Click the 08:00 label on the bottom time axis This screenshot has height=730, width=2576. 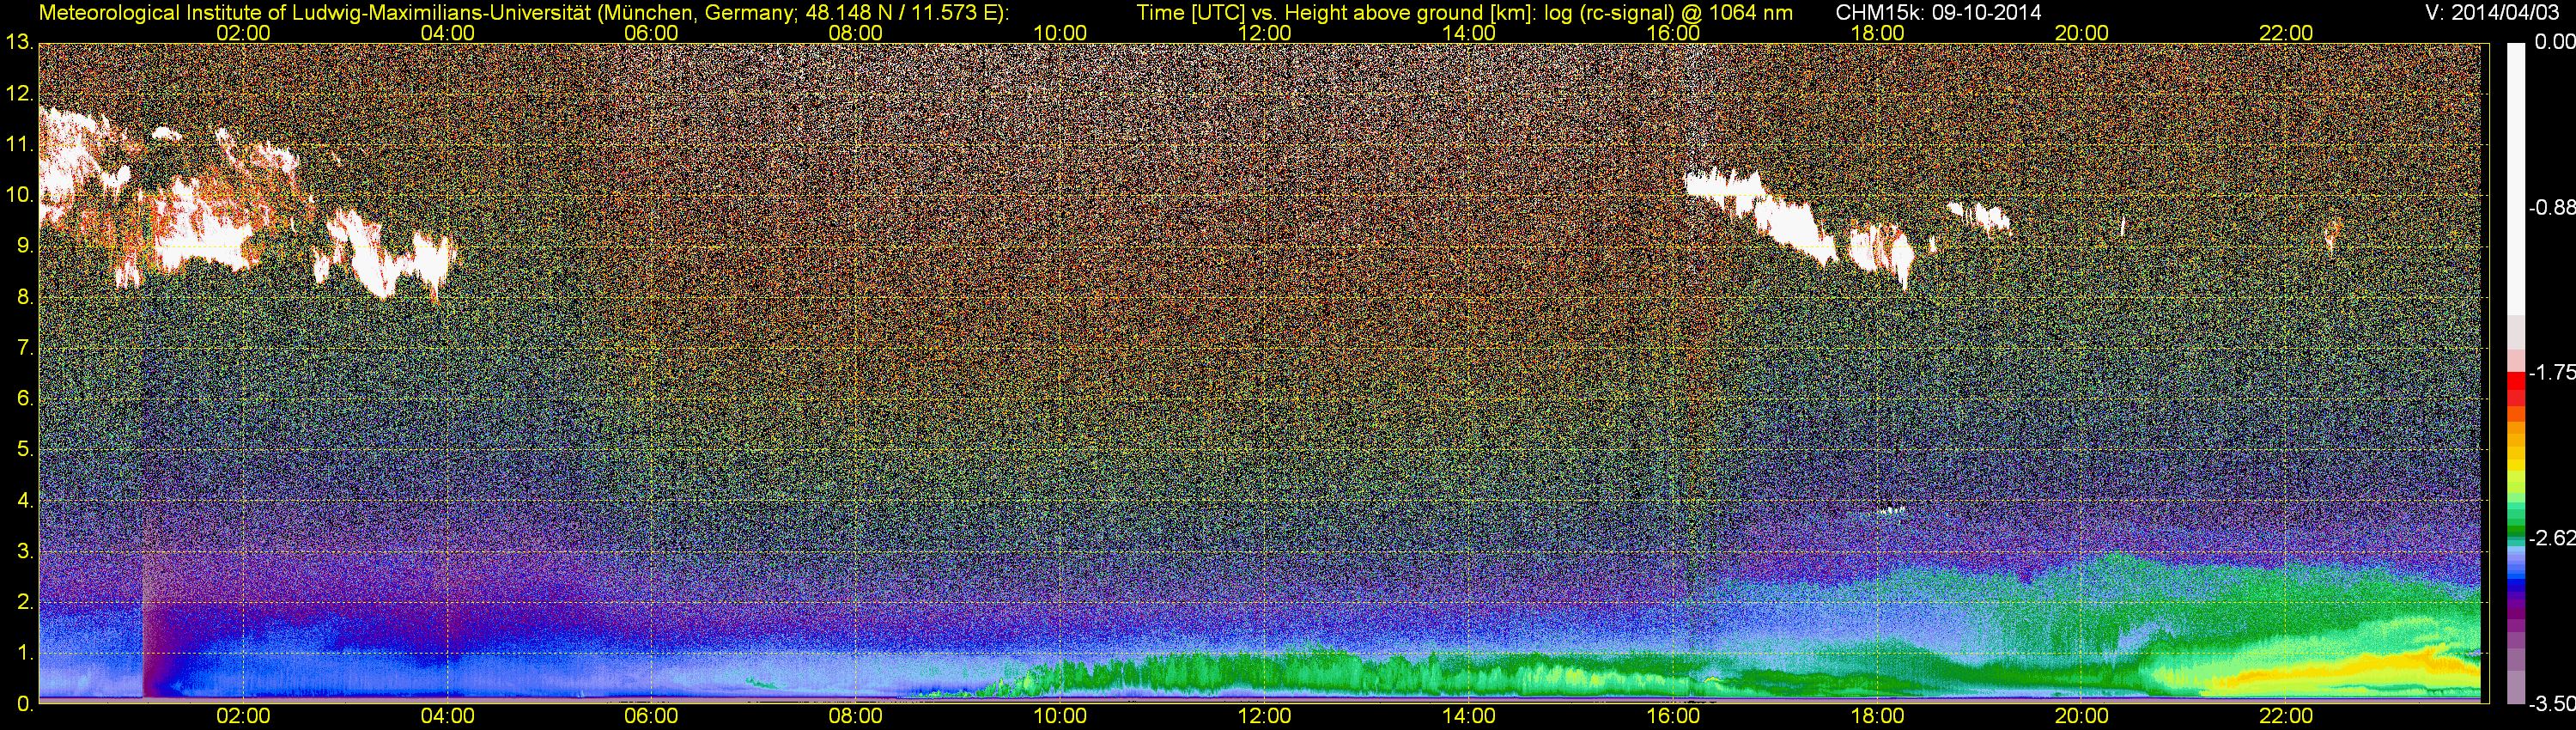click(856, 716)
